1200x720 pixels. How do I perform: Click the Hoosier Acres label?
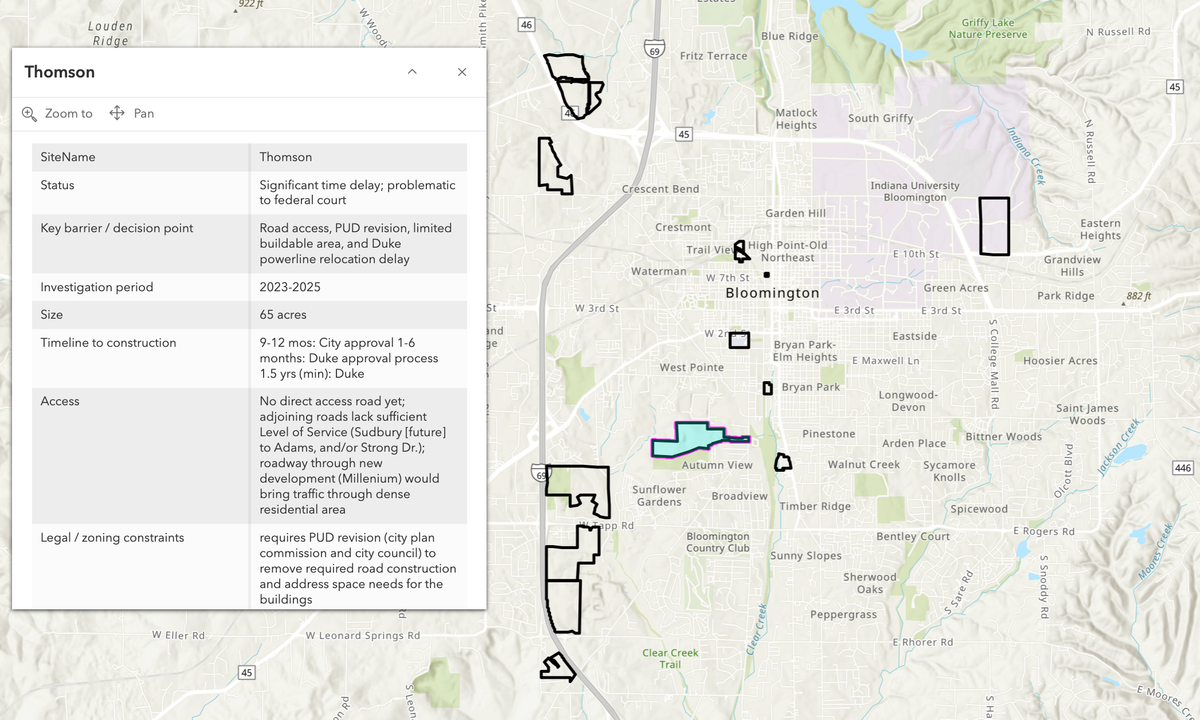pos(1060,361)
